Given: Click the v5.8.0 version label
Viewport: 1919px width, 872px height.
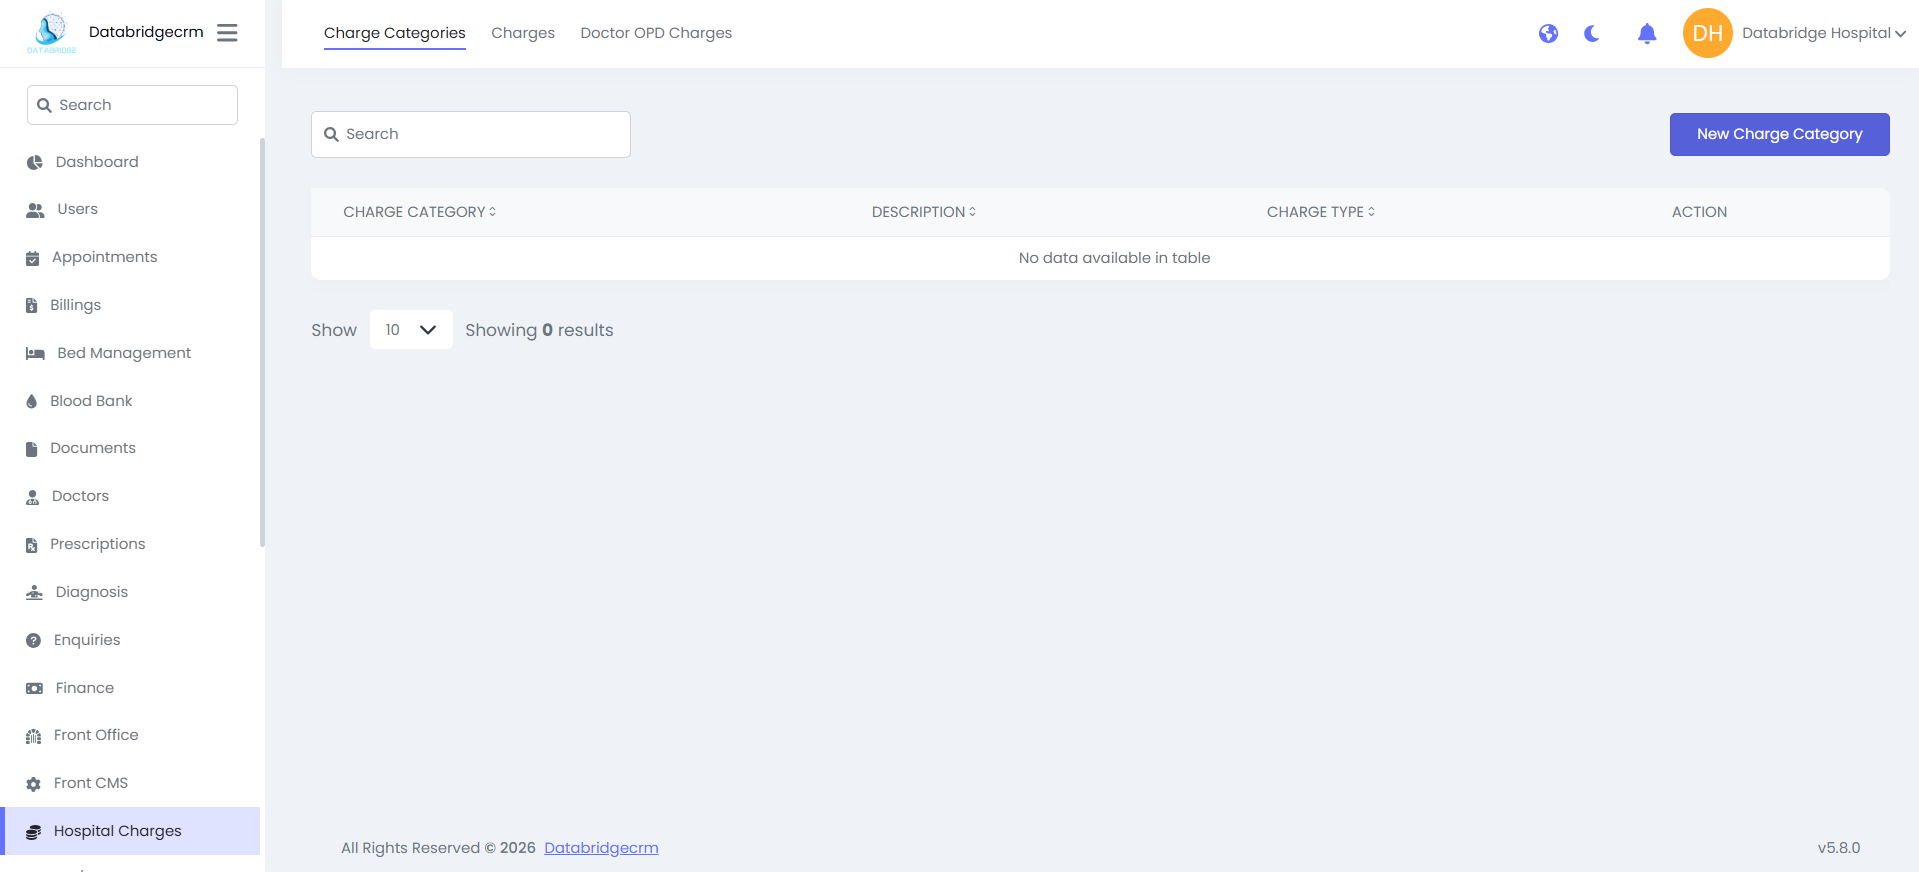Looking at the screenshot, I should coord(1839,848).
